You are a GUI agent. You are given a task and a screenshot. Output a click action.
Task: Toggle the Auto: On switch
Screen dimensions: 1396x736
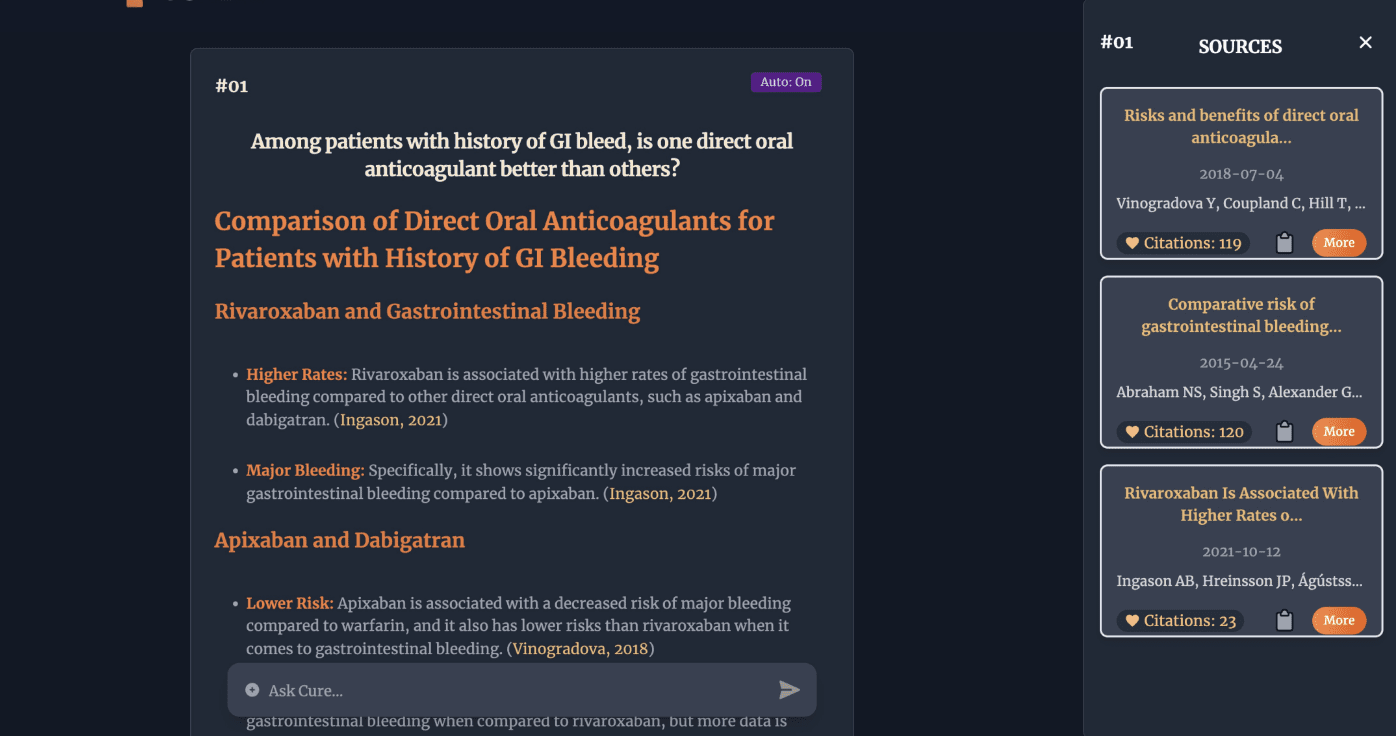pyautogui.click(x=786, y=82)
